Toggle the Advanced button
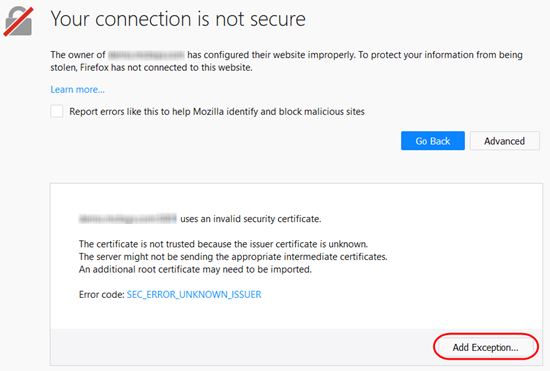The width and height of the screenshot is (550, 371). (x=505, y=141)
